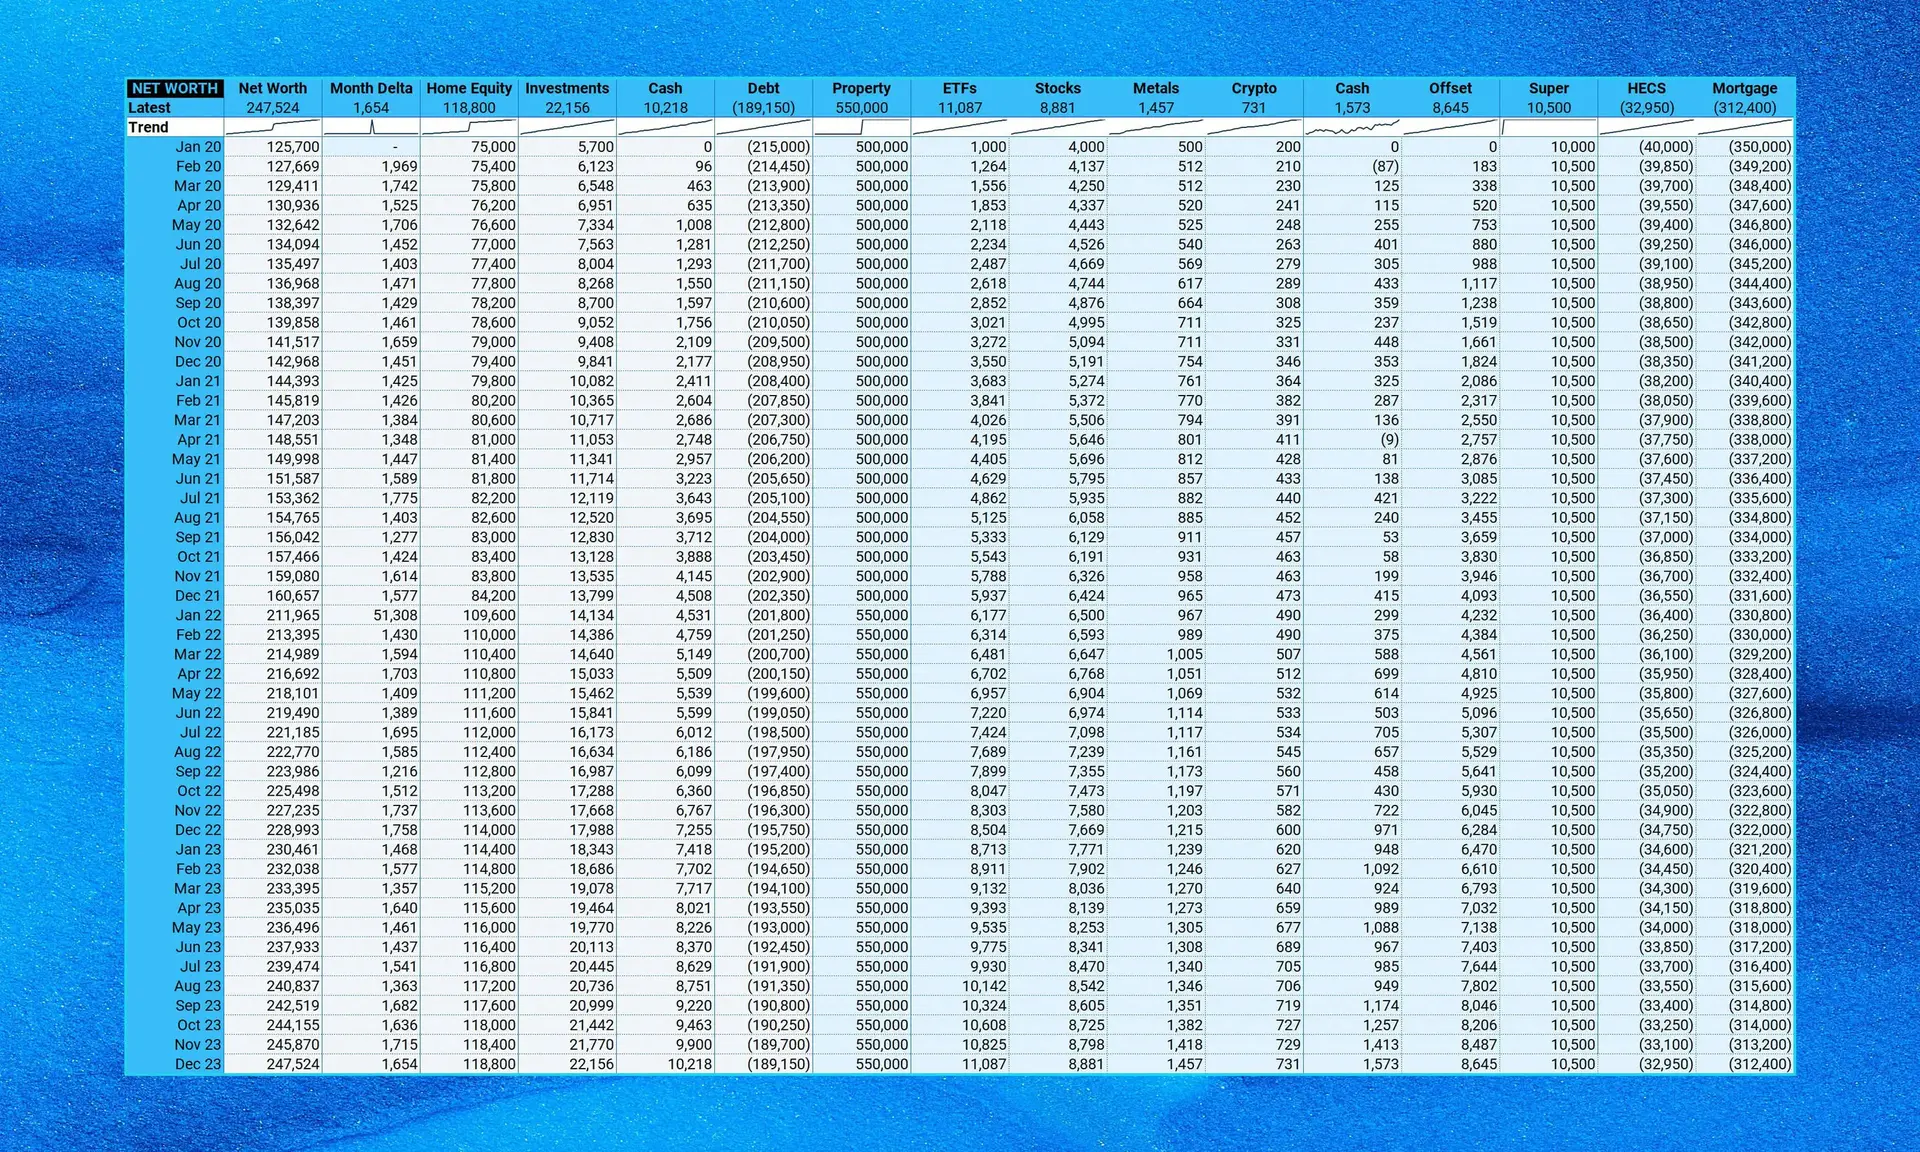Select the Debt column header
1920x1152 pixels.
763,88
